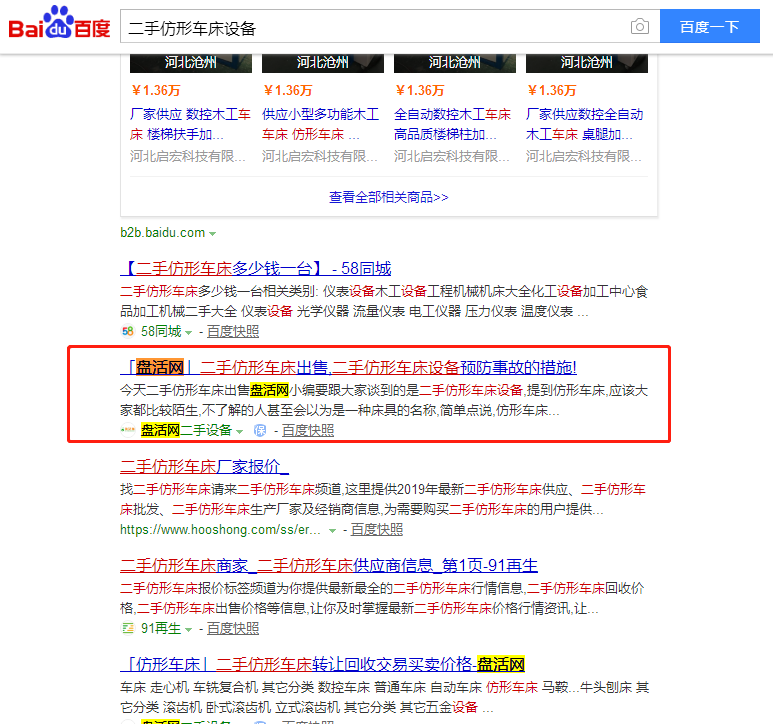Click seller name under 供应小型多功能木工车床

click(320, 157)
